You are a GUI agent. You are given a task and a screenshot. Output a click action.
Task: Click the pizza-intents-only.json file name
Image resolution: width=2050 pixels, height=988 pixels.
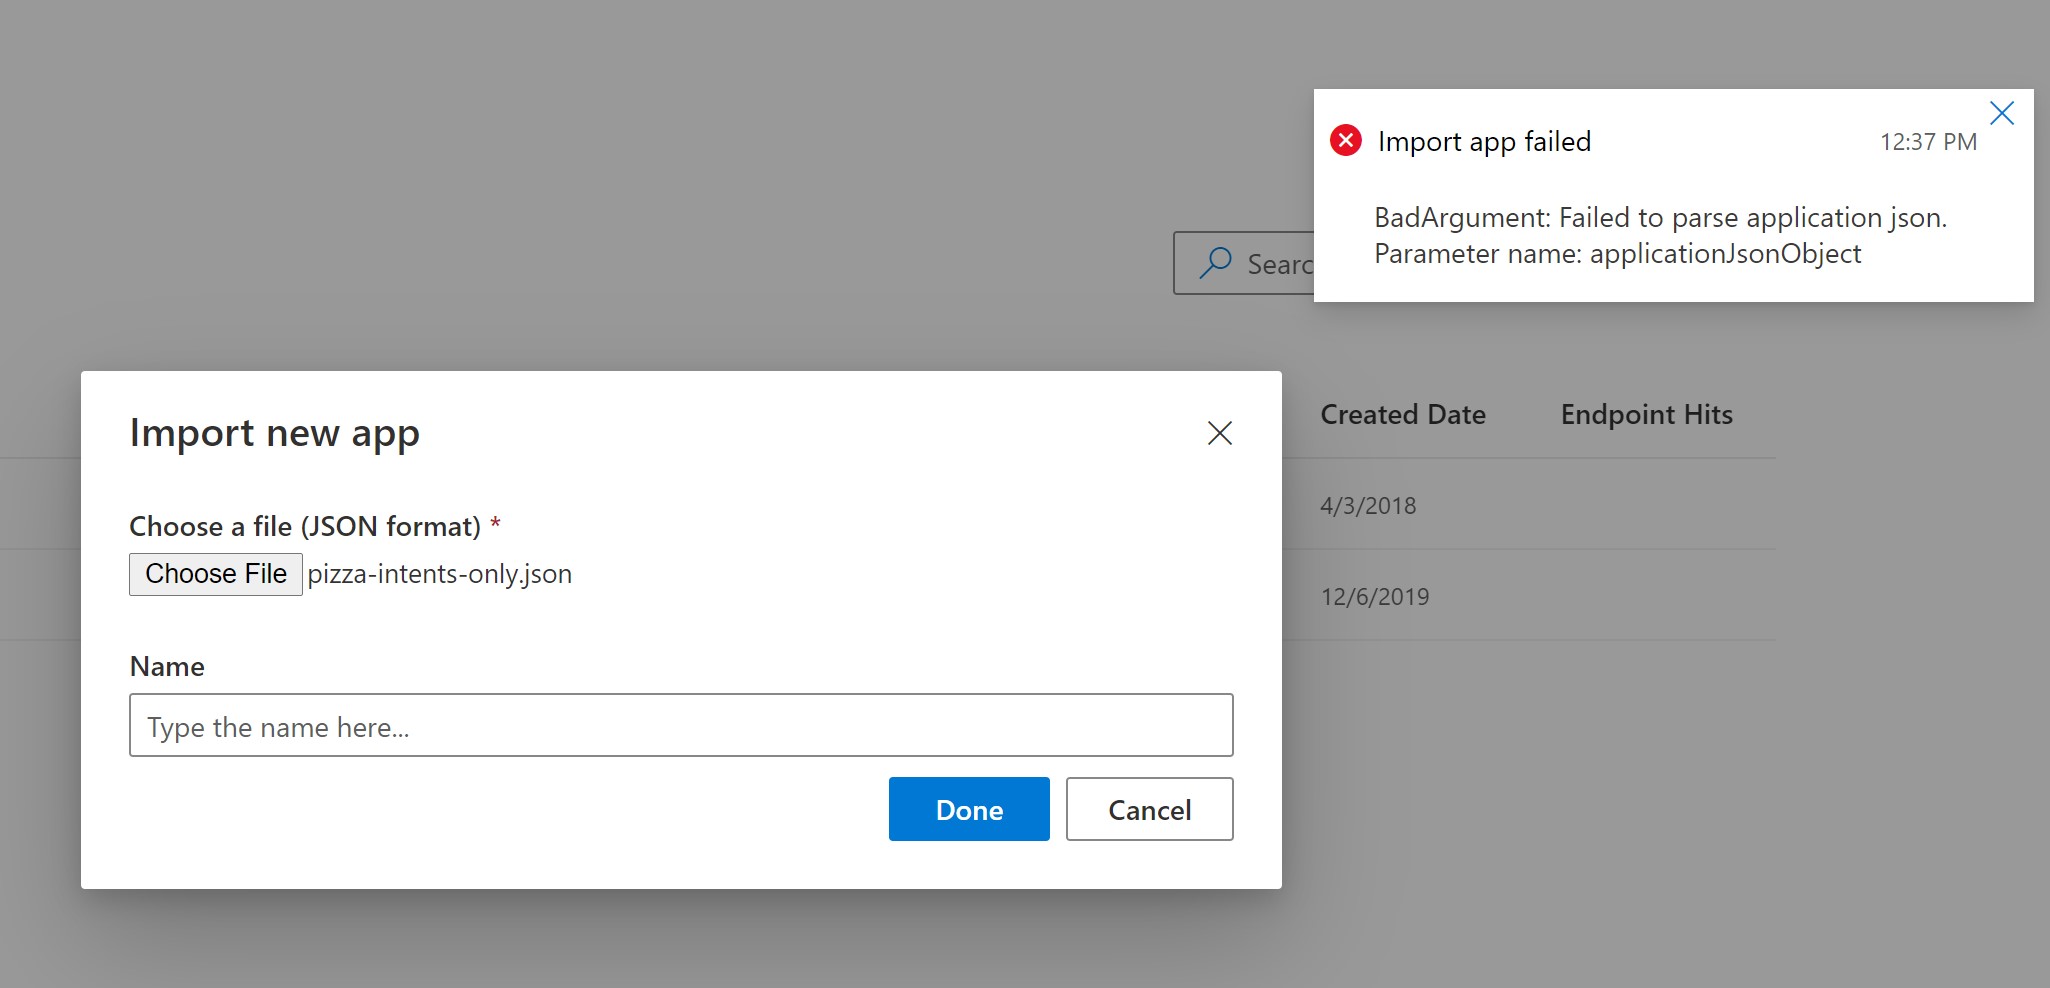tap(440, 574)
